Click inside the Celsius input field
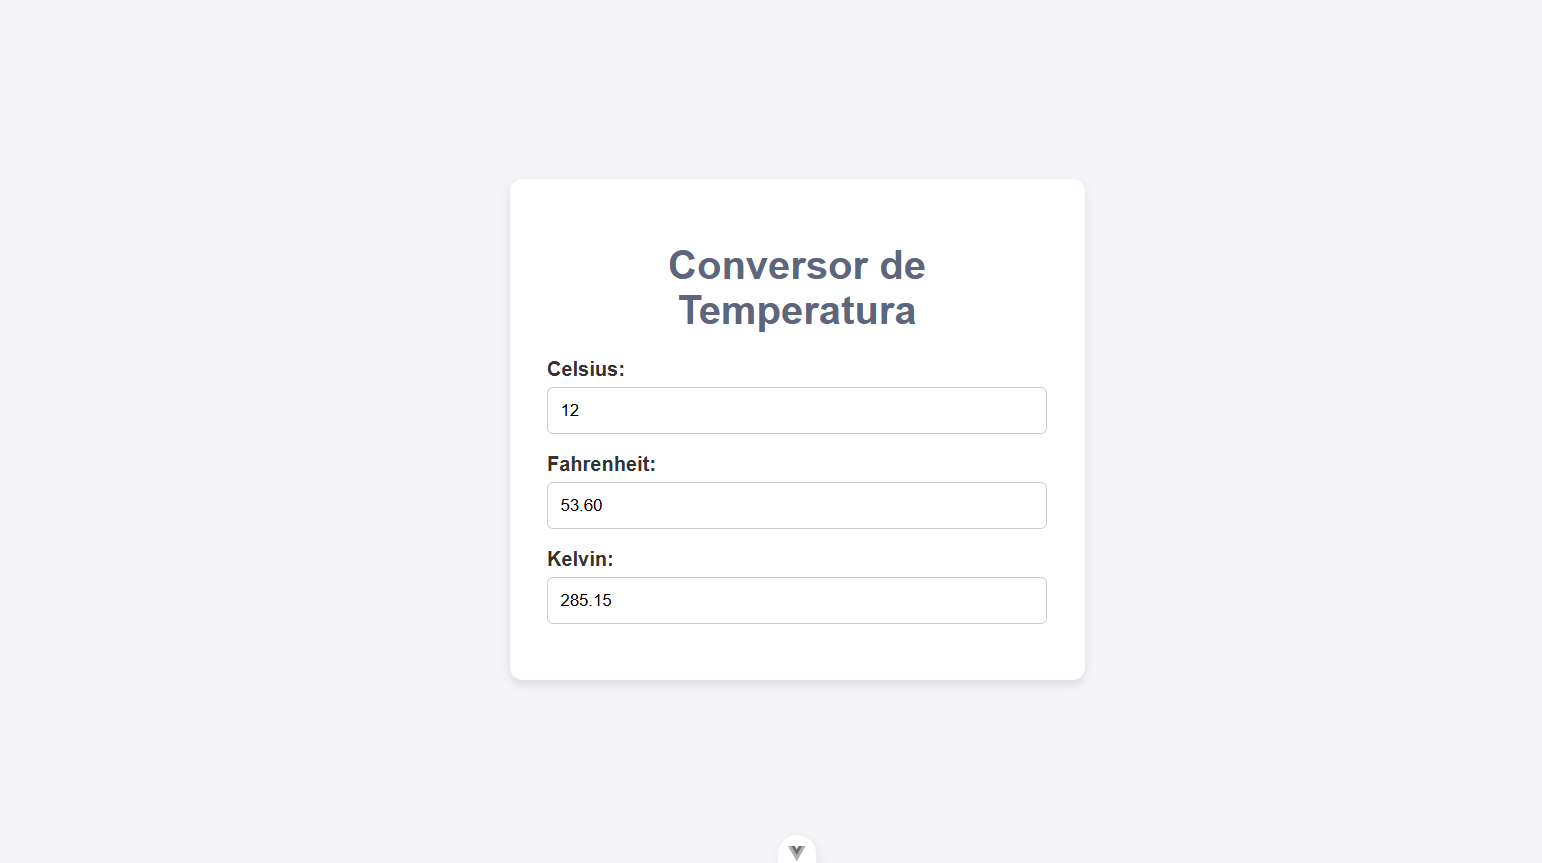Viewport: 1542px width, 863px height. (797, 410)
